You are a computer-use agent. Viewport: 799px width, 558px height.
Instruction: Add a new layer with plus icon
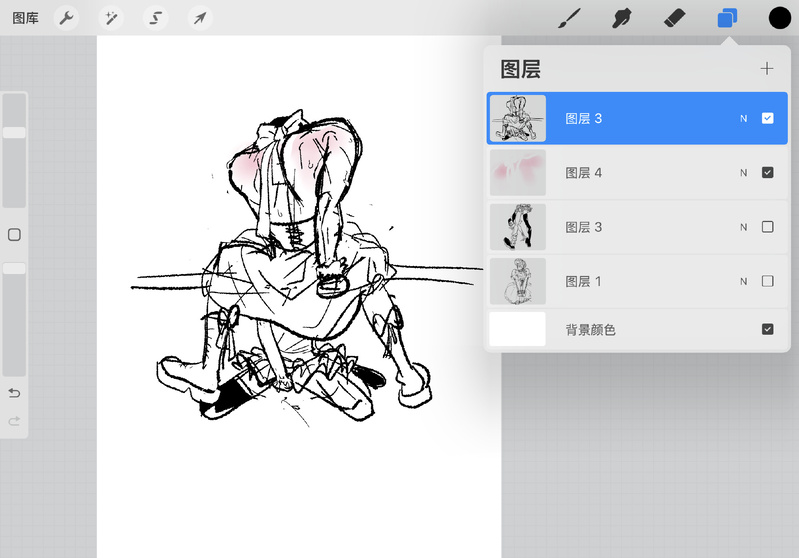767,68
